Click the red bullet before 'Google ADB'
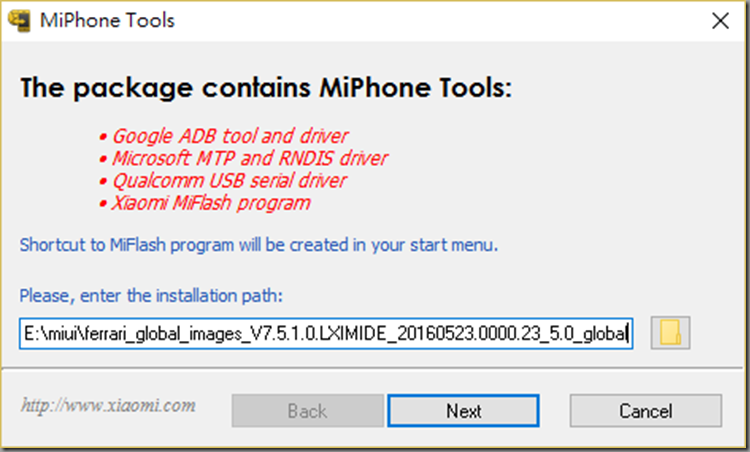This screenshot has width=750, height=452. coord(103,138)
